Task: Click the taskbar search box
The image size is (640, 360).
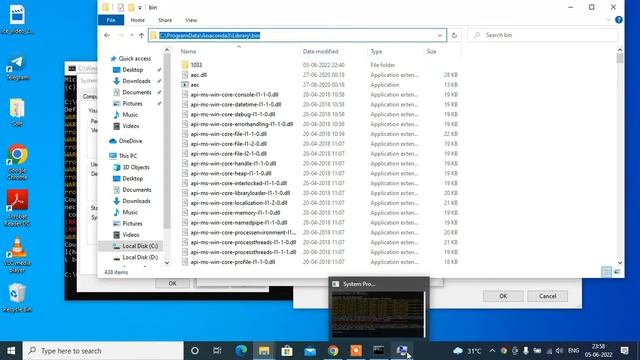Action: (x=103, y=351)
